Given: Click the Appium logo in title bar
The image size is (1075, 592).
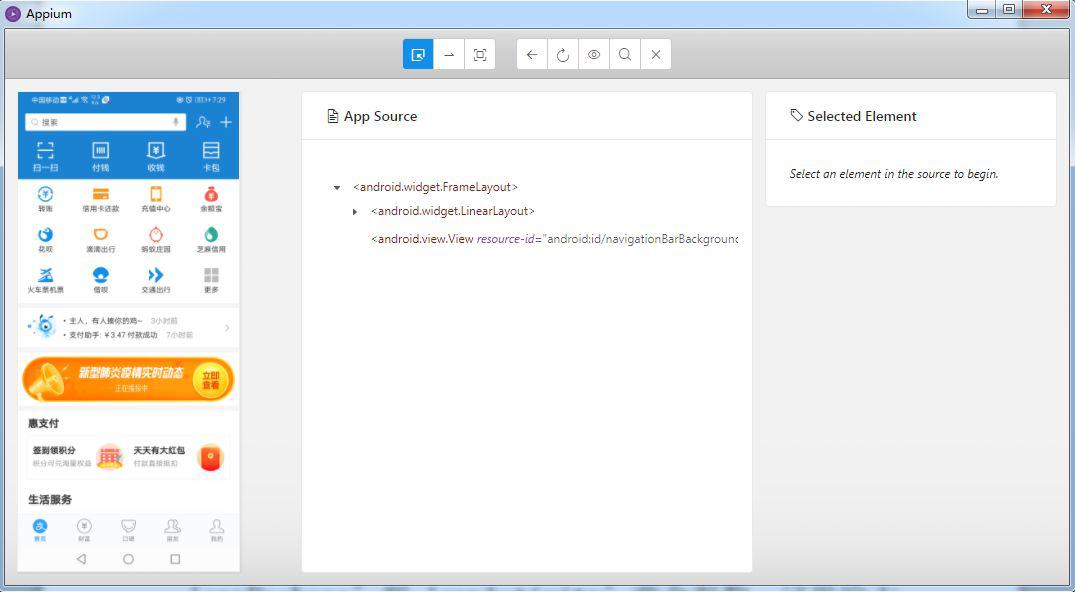Looking at the screenshot, I should click(12, 13).
